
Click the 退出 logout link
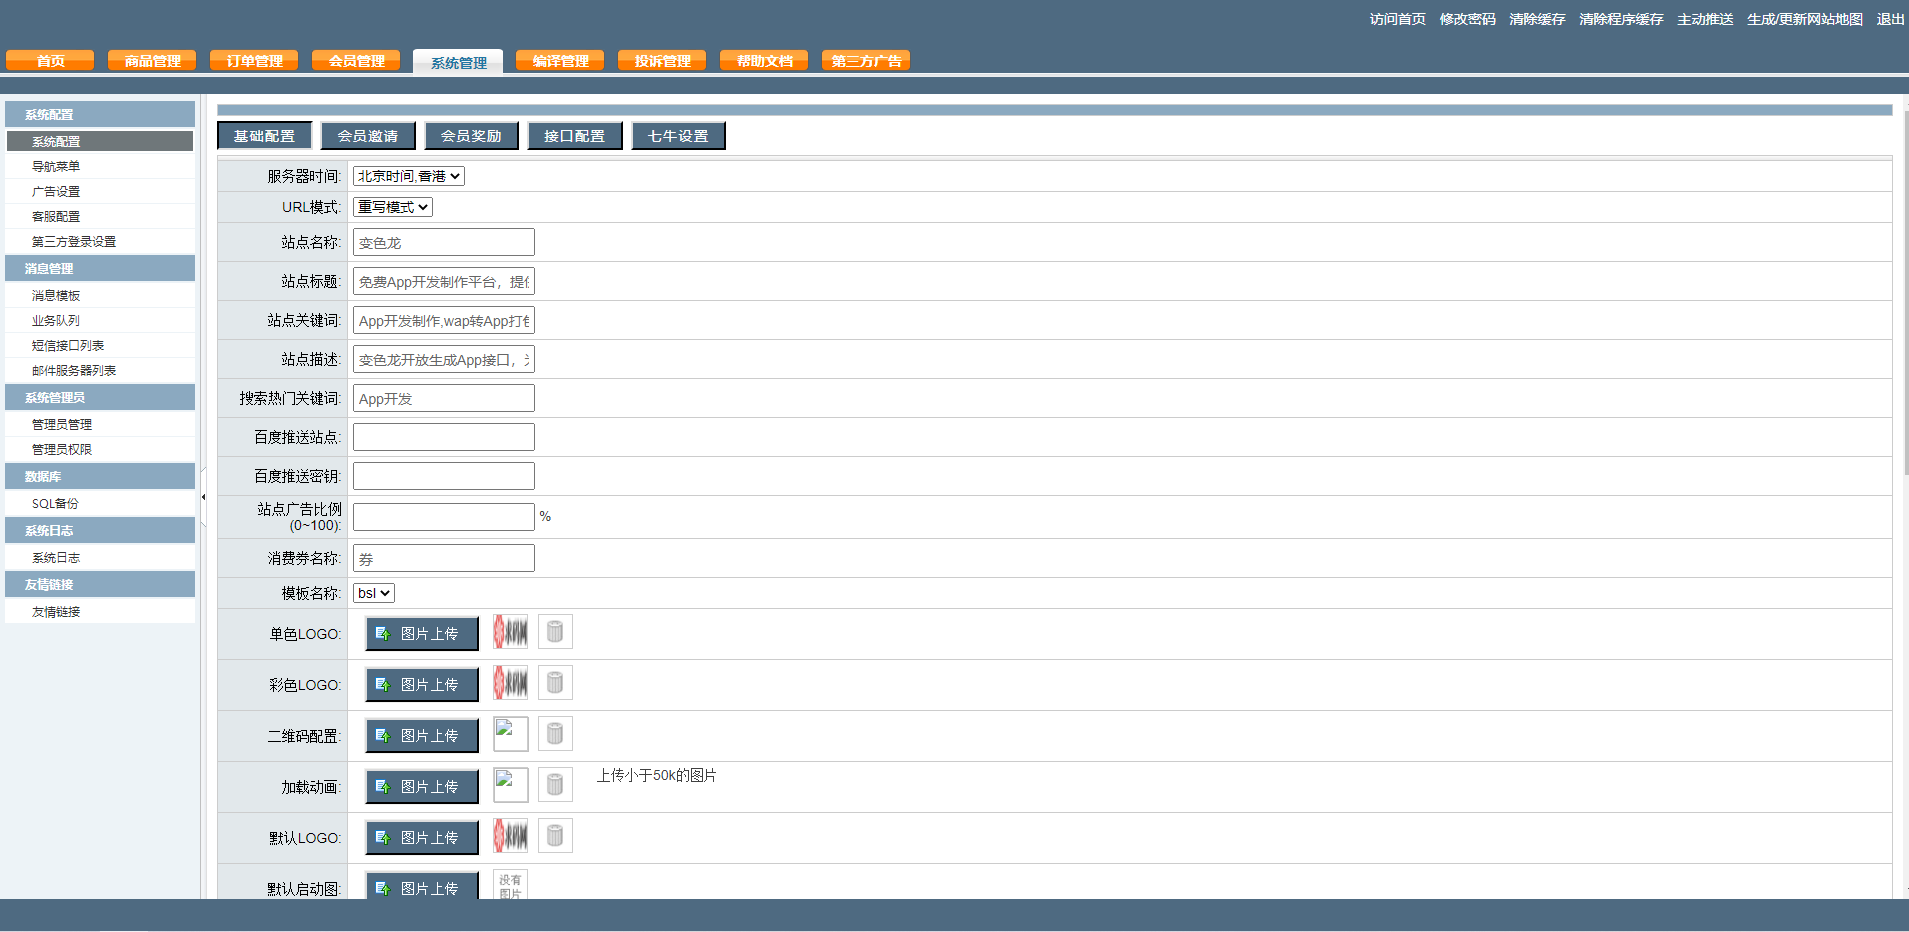(x=1890, y=19)
